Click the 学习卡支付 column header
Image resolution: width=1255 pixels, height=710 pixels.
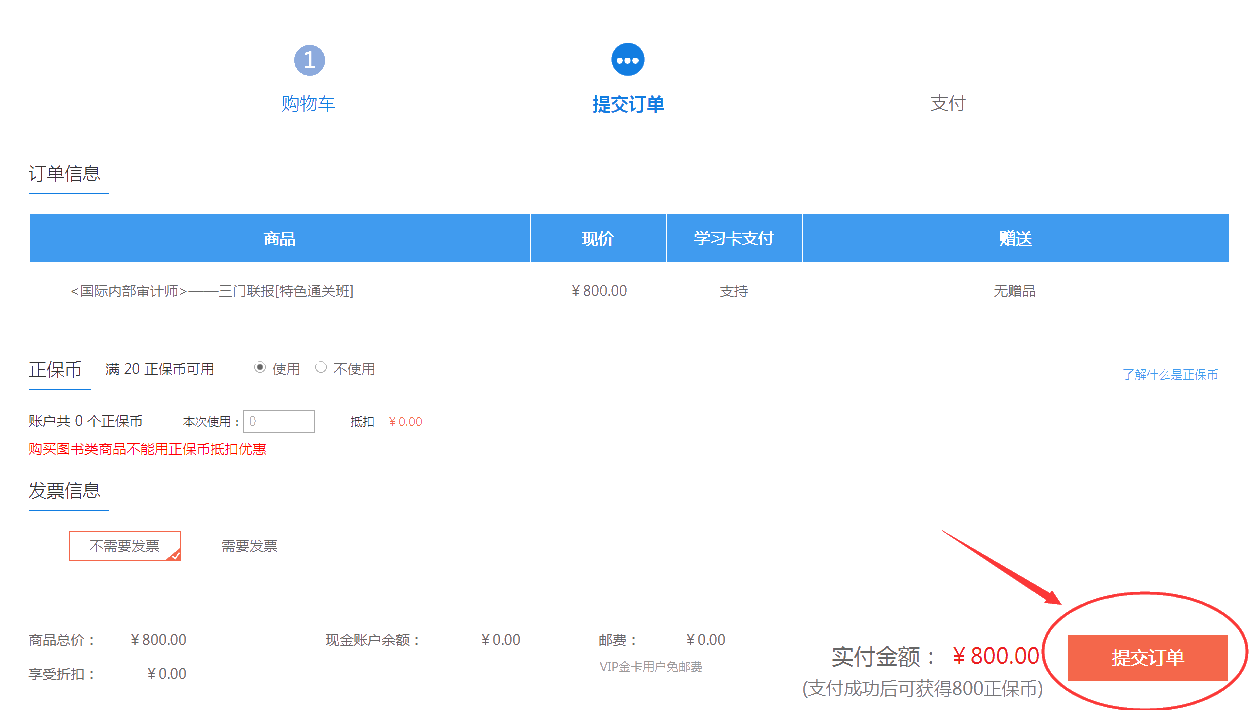coord(734,239)
